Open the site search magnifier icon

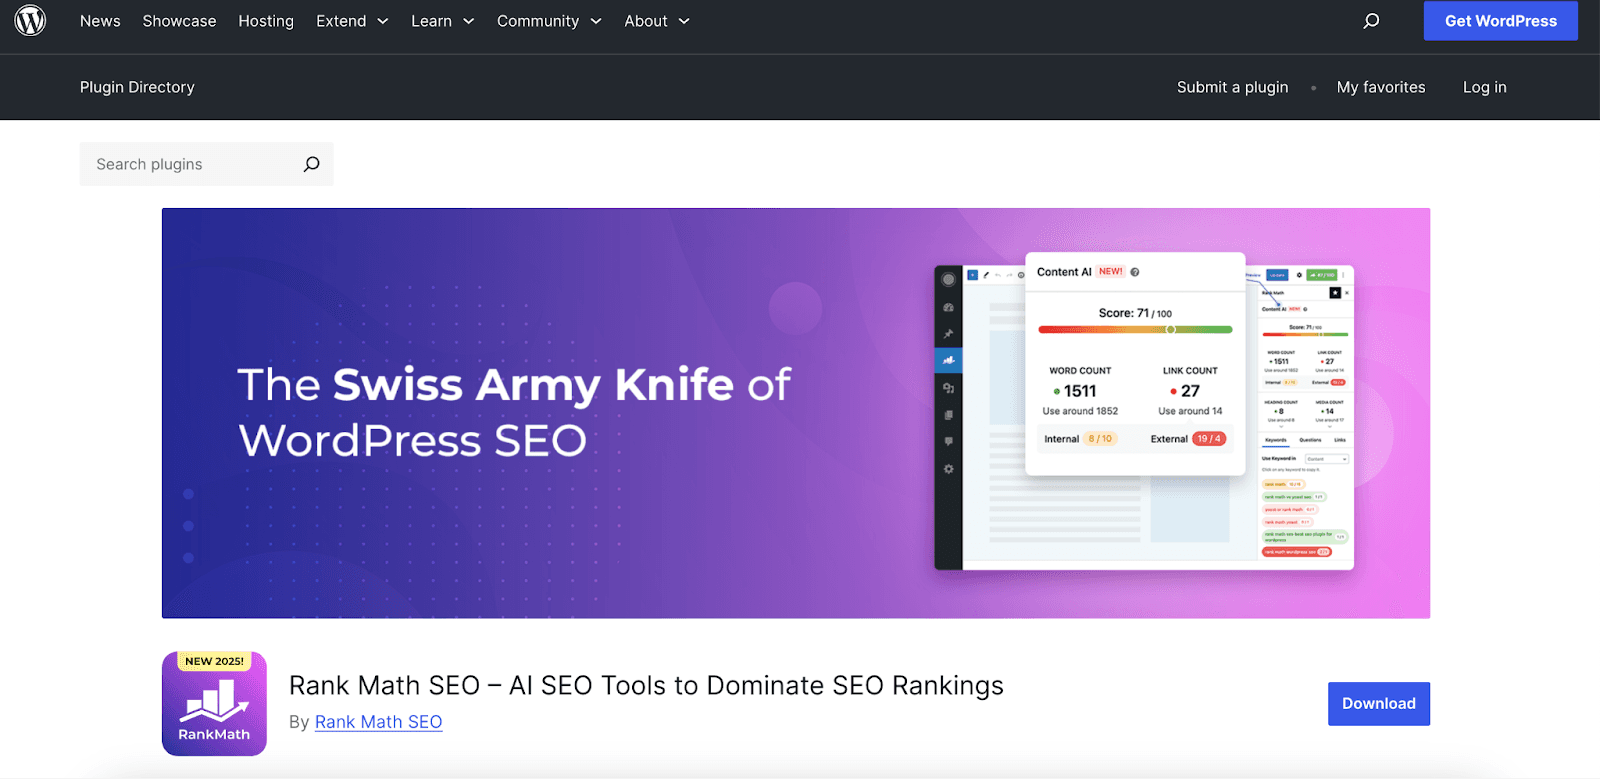click(1371, 21)
